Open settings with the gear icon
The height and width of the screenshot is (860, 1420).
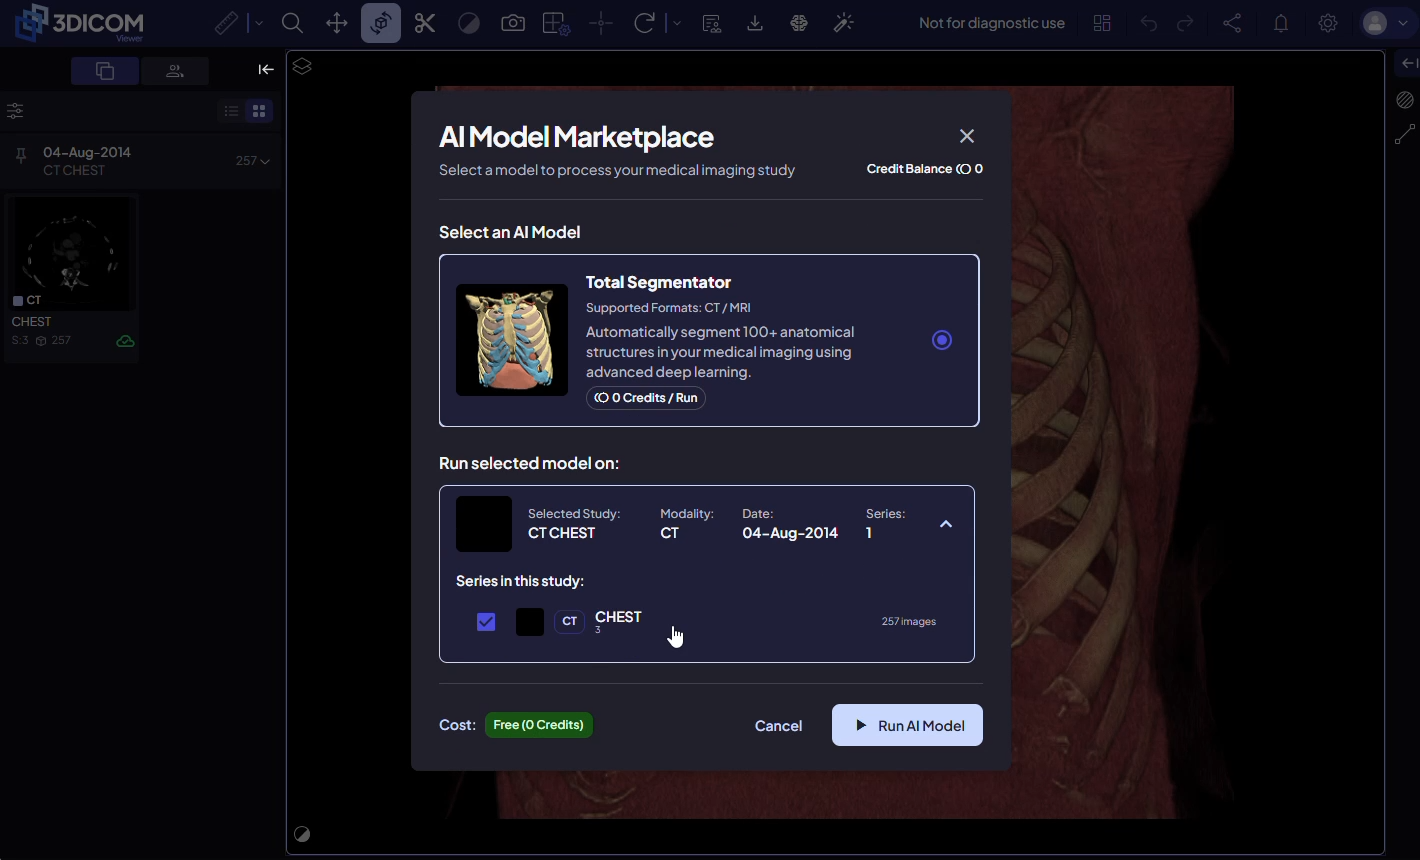[x=1328, y=23]
